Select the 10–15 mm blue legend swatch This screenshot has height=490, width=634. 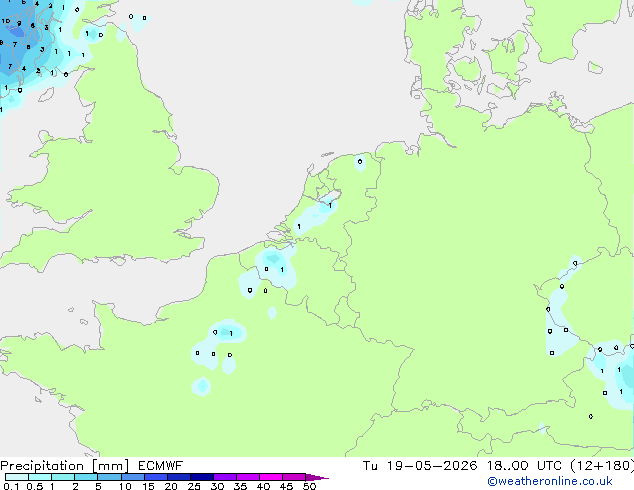click(x=133, y=477)
